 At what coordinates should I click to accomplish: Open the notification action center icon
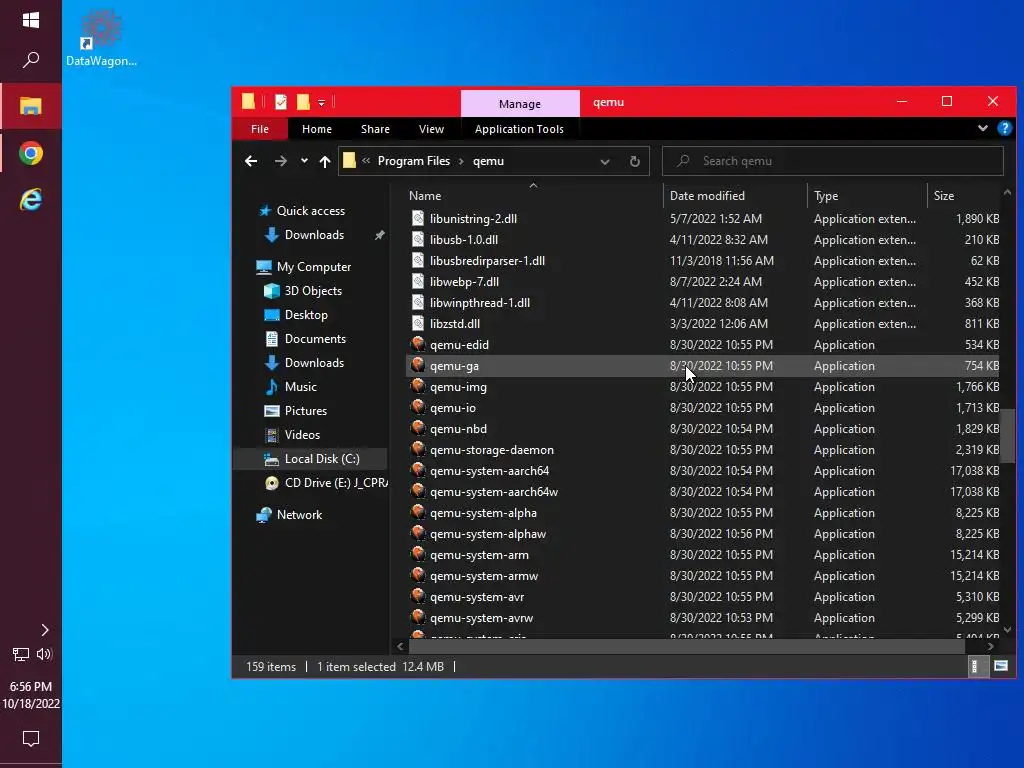tap(31, 739)
